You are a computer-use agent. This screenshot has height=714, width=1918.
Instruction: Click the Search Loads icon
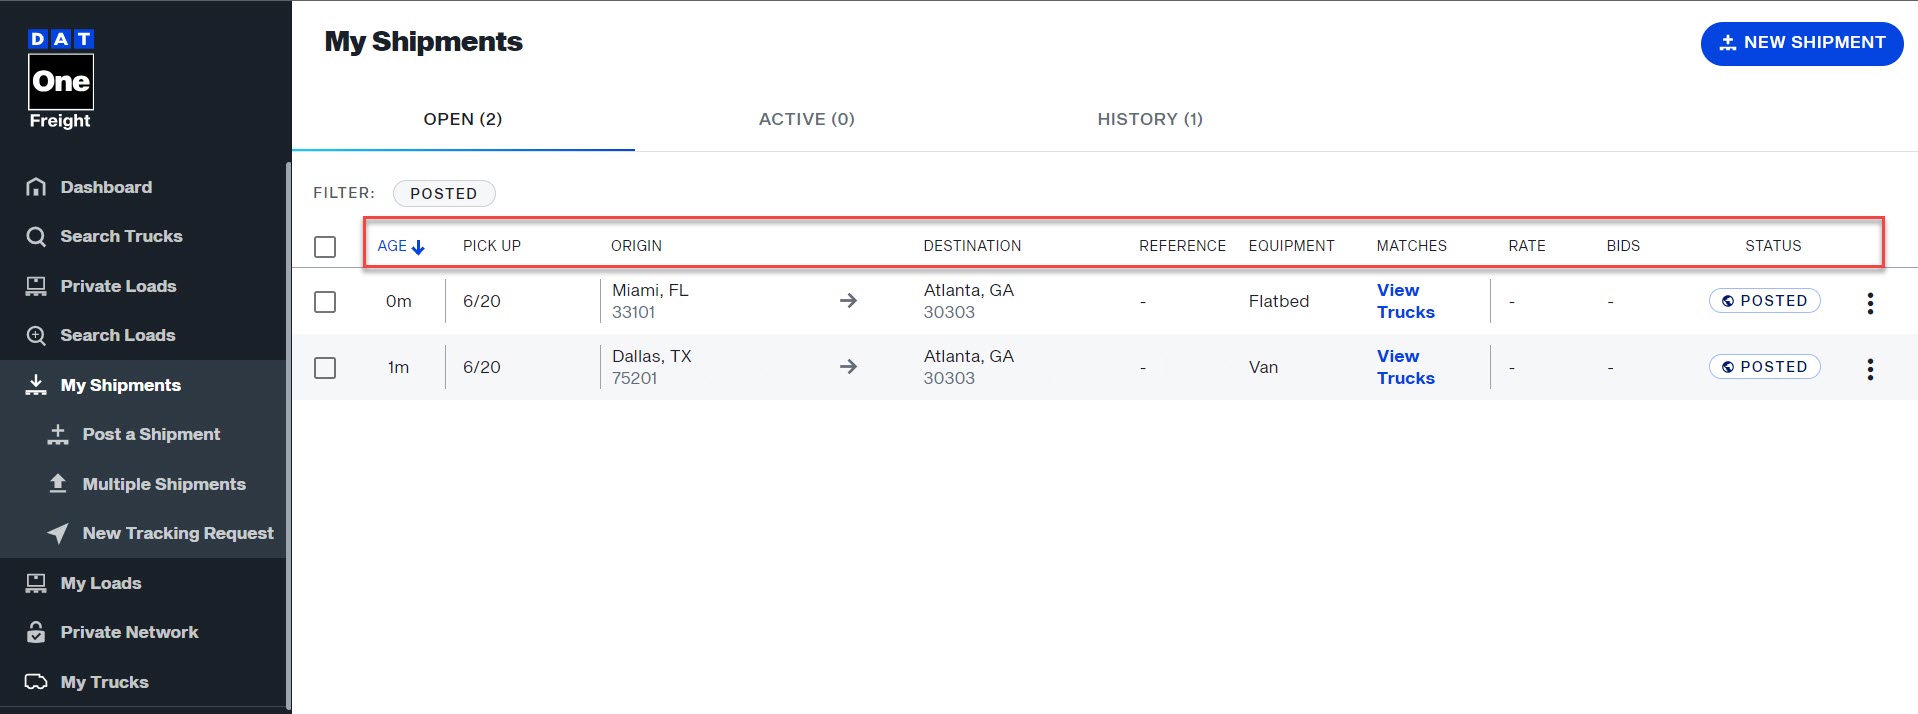click(36, 335)
